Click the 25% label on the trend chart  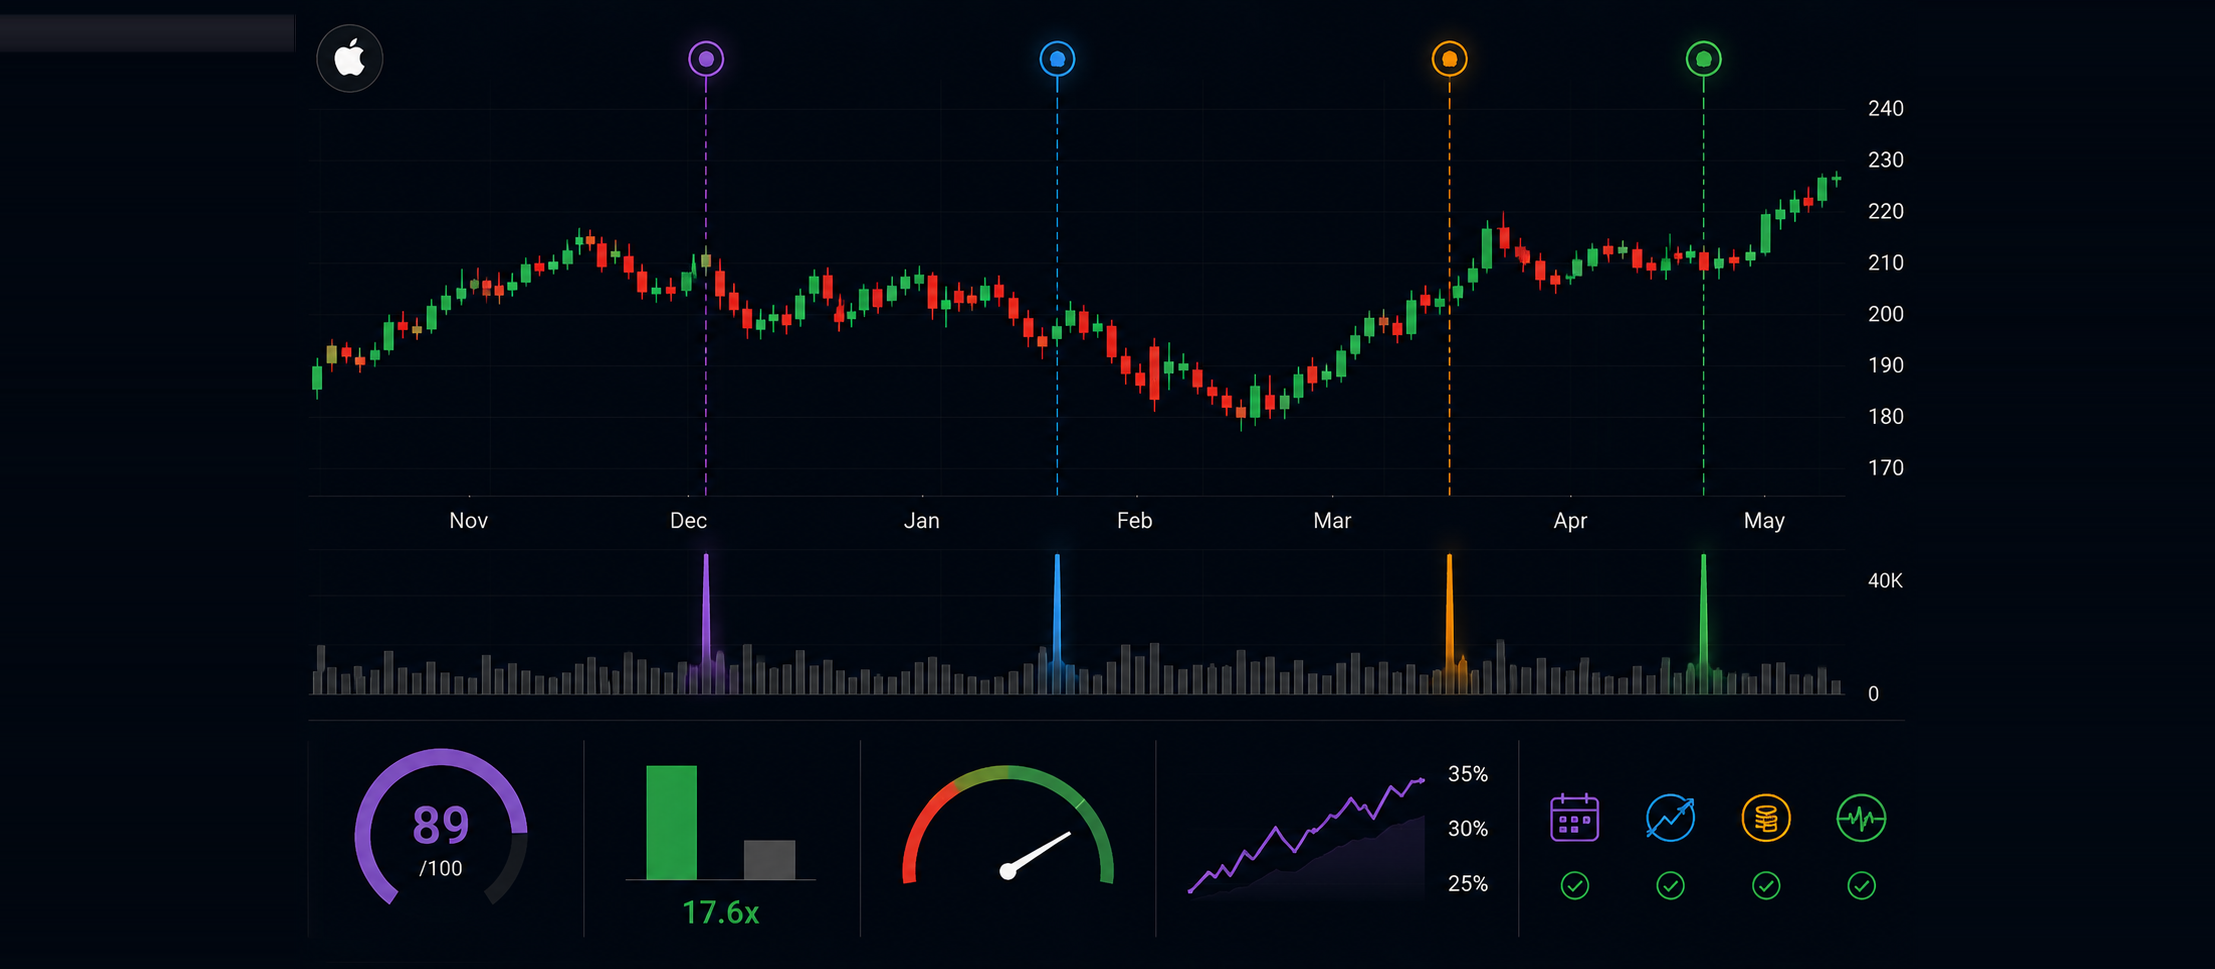1468,883
